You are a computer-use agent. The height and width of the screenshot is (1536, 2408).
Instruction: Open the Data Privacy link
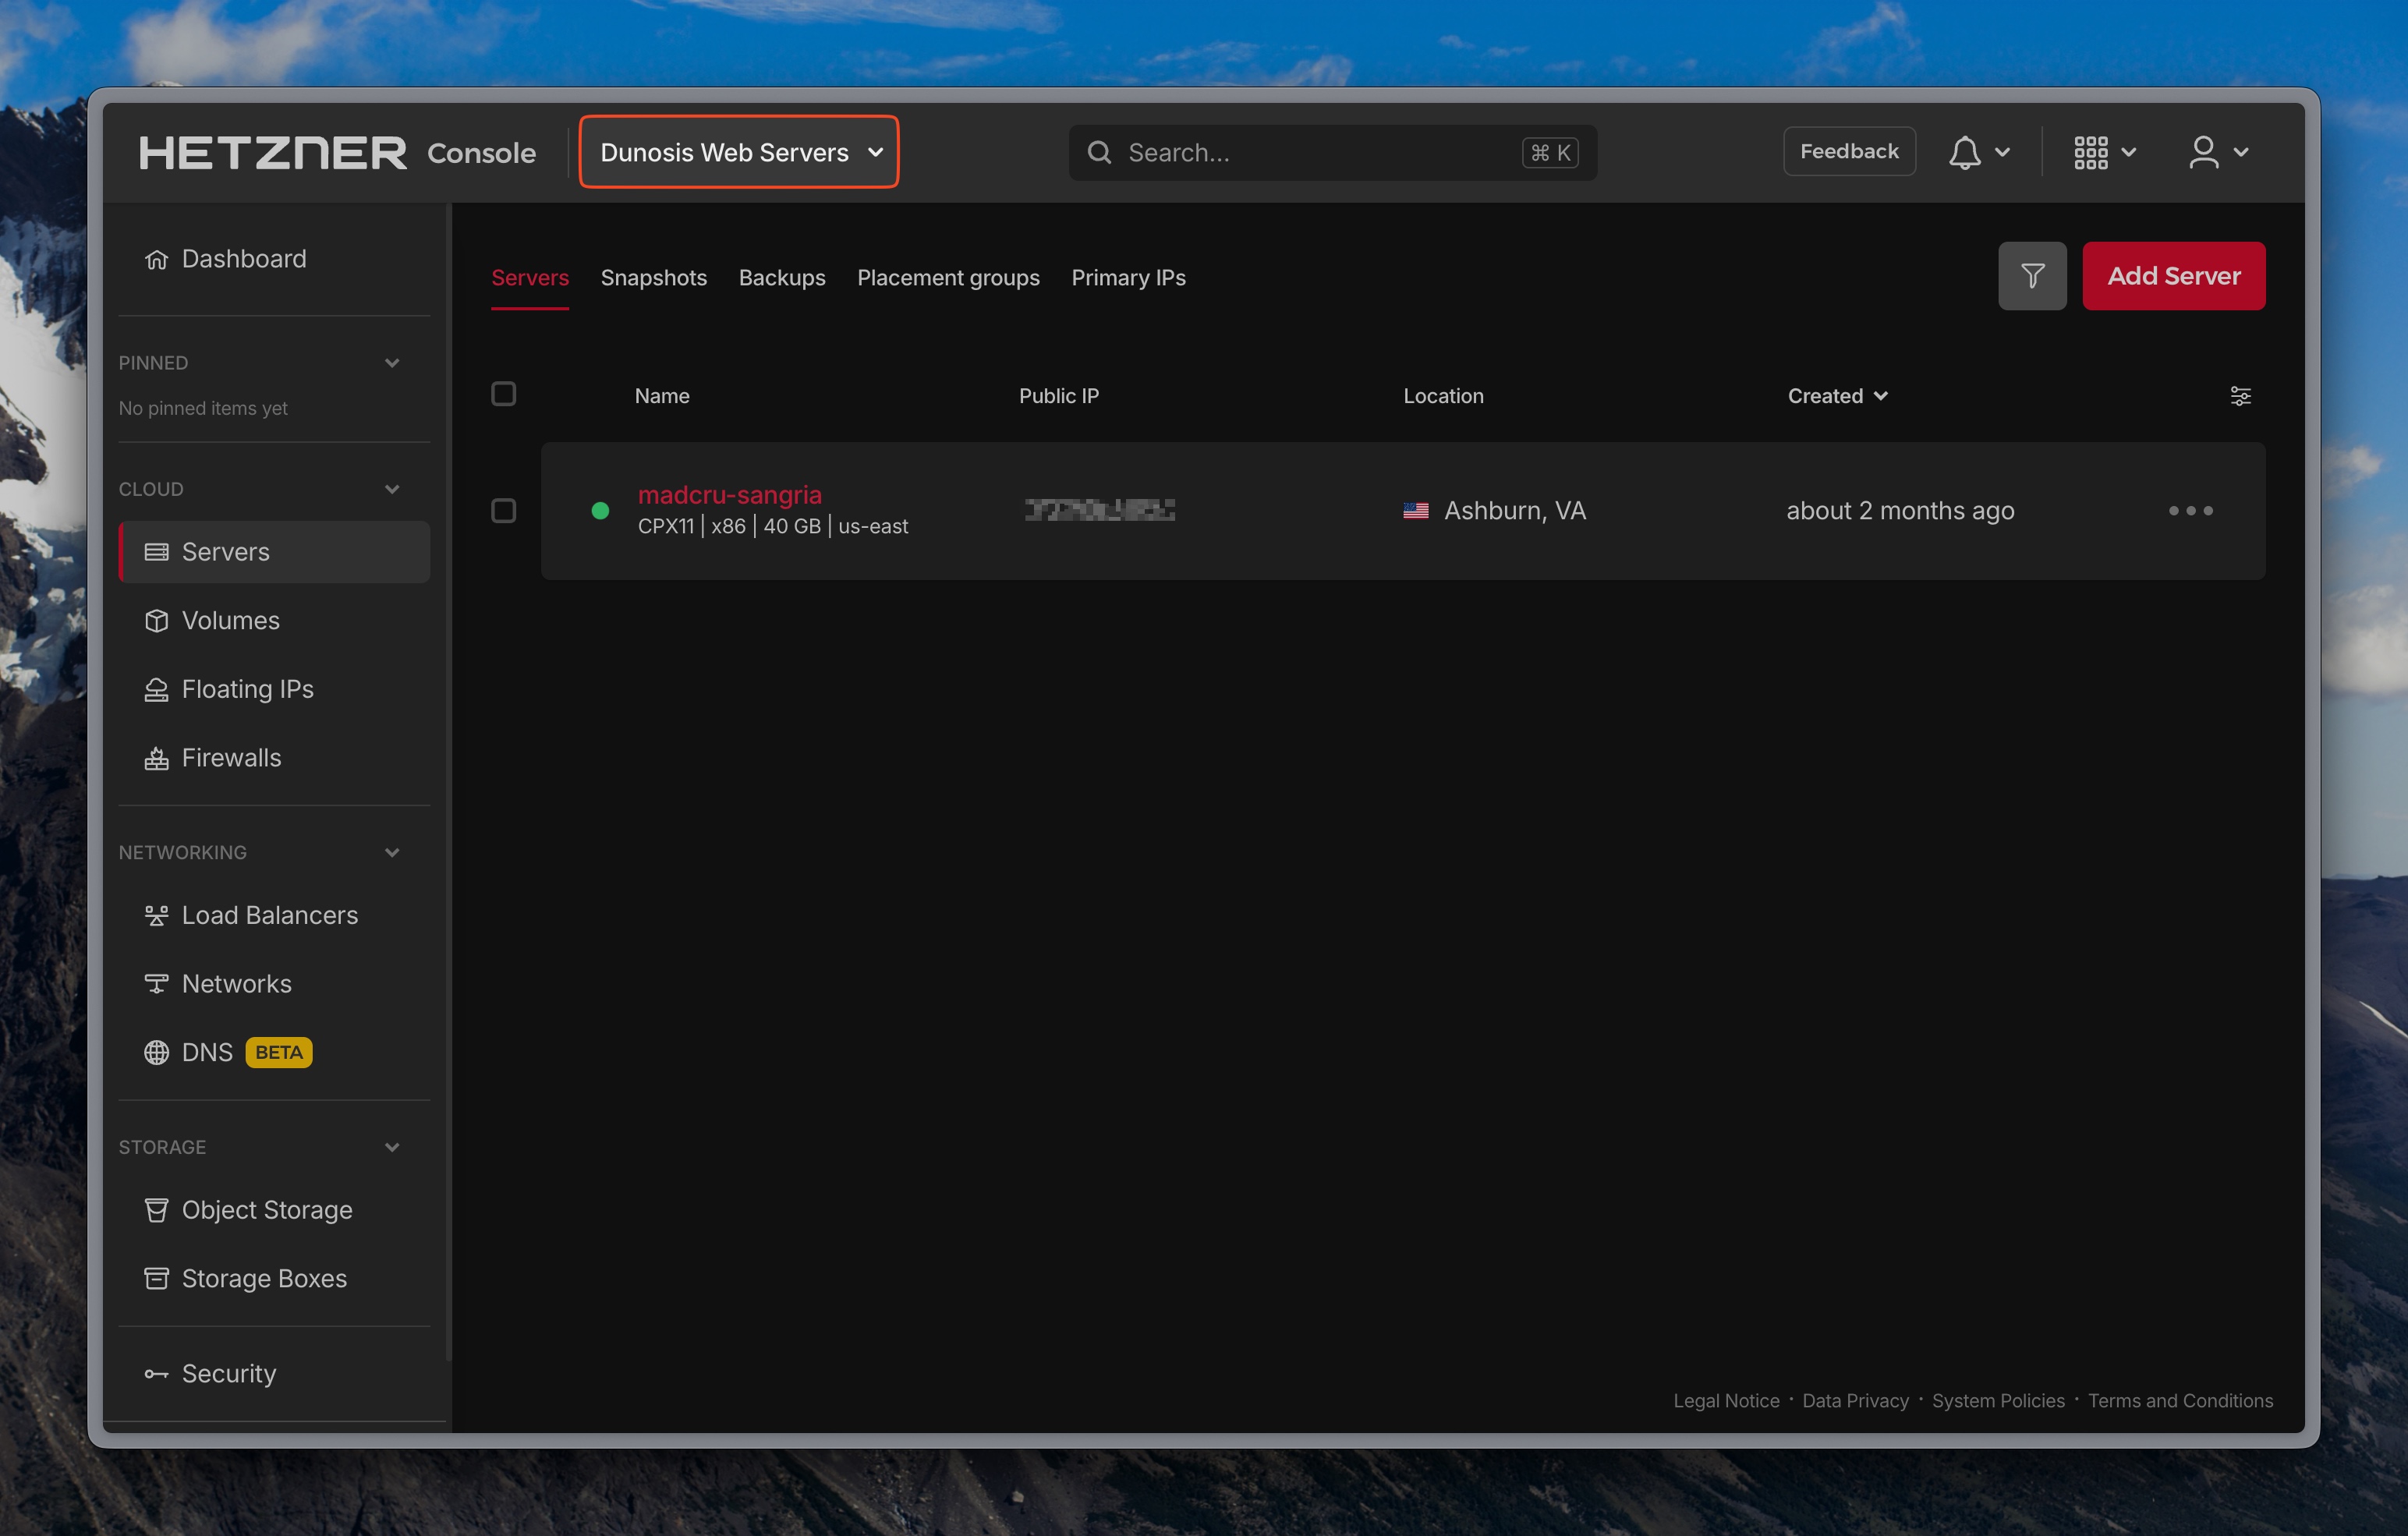pyautogui.click(x=1855, y=1400)
